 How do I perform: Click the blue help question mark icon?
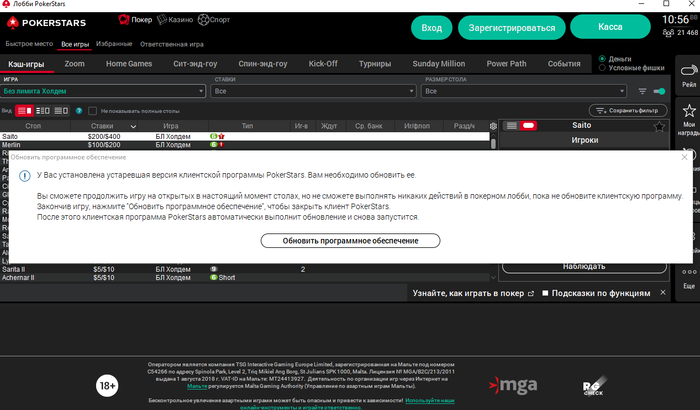pyautogui.click(x=79, y=111)
